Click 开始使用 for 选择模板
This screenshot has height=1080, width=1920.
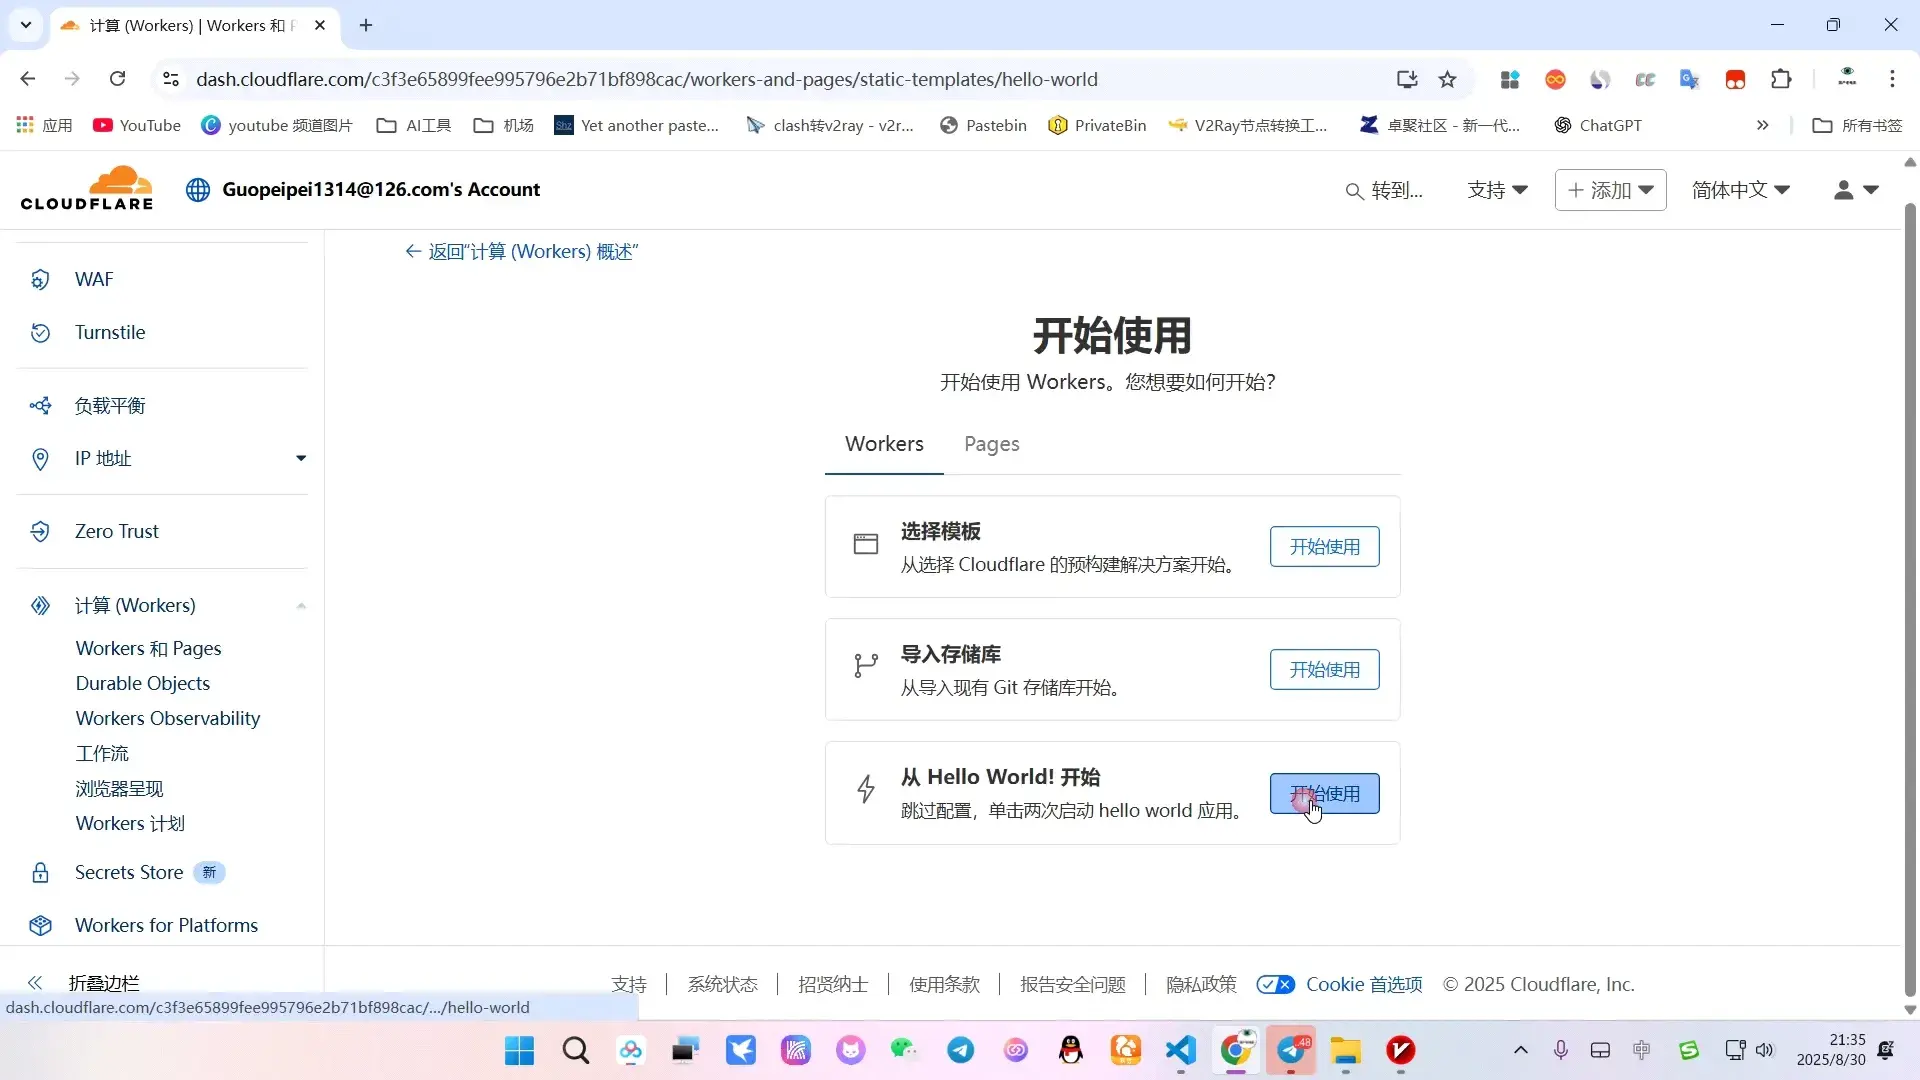click(1324, 547)
